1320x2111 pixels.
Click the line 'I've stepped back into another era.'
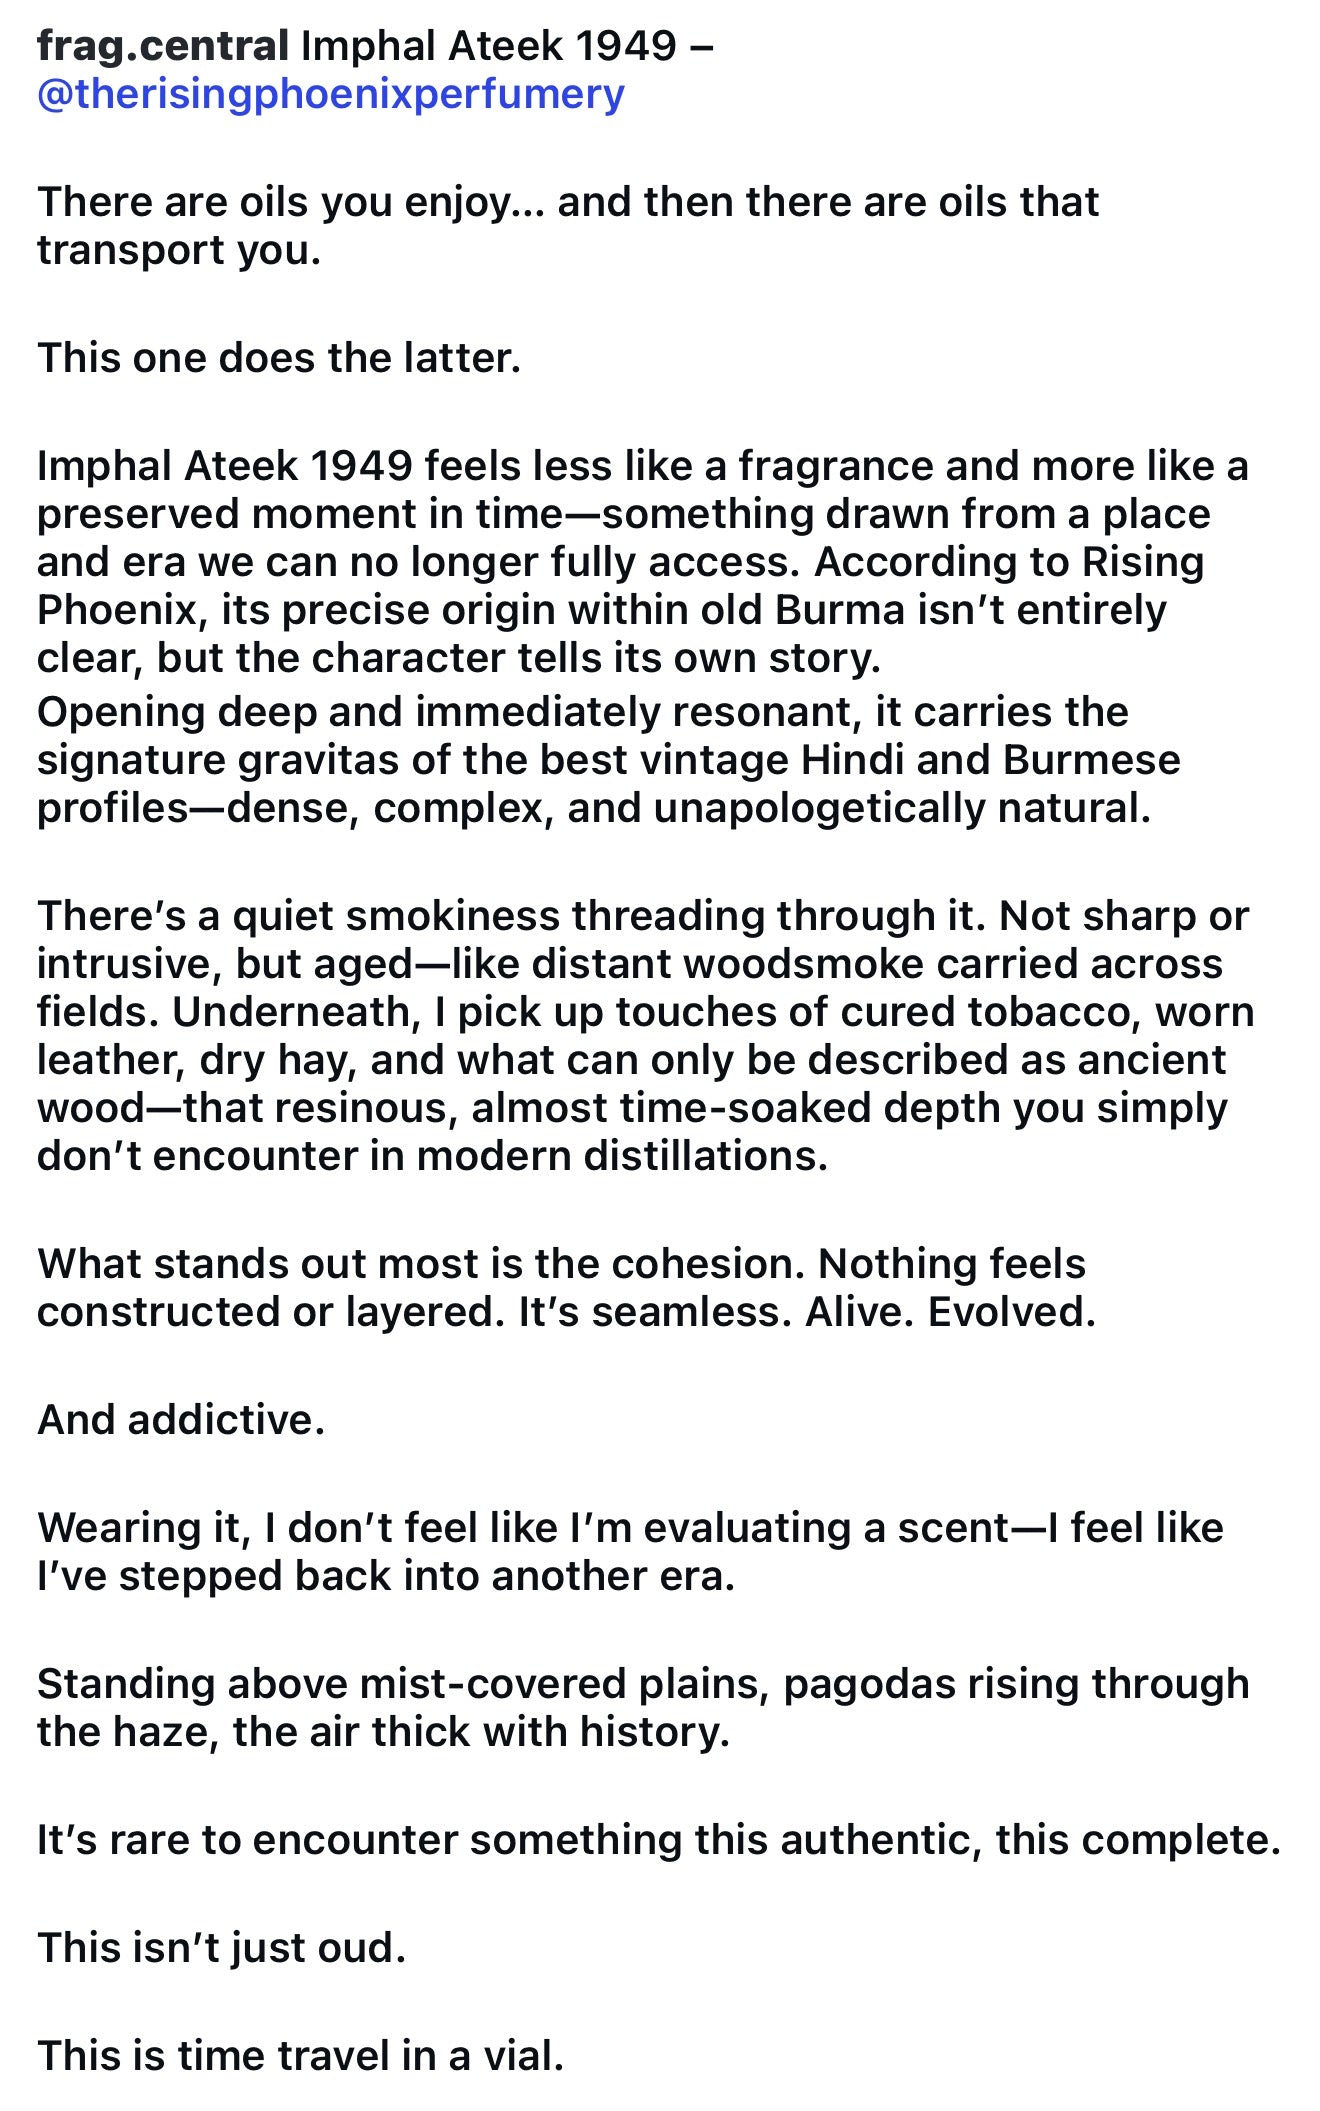tap(386, 1576)
